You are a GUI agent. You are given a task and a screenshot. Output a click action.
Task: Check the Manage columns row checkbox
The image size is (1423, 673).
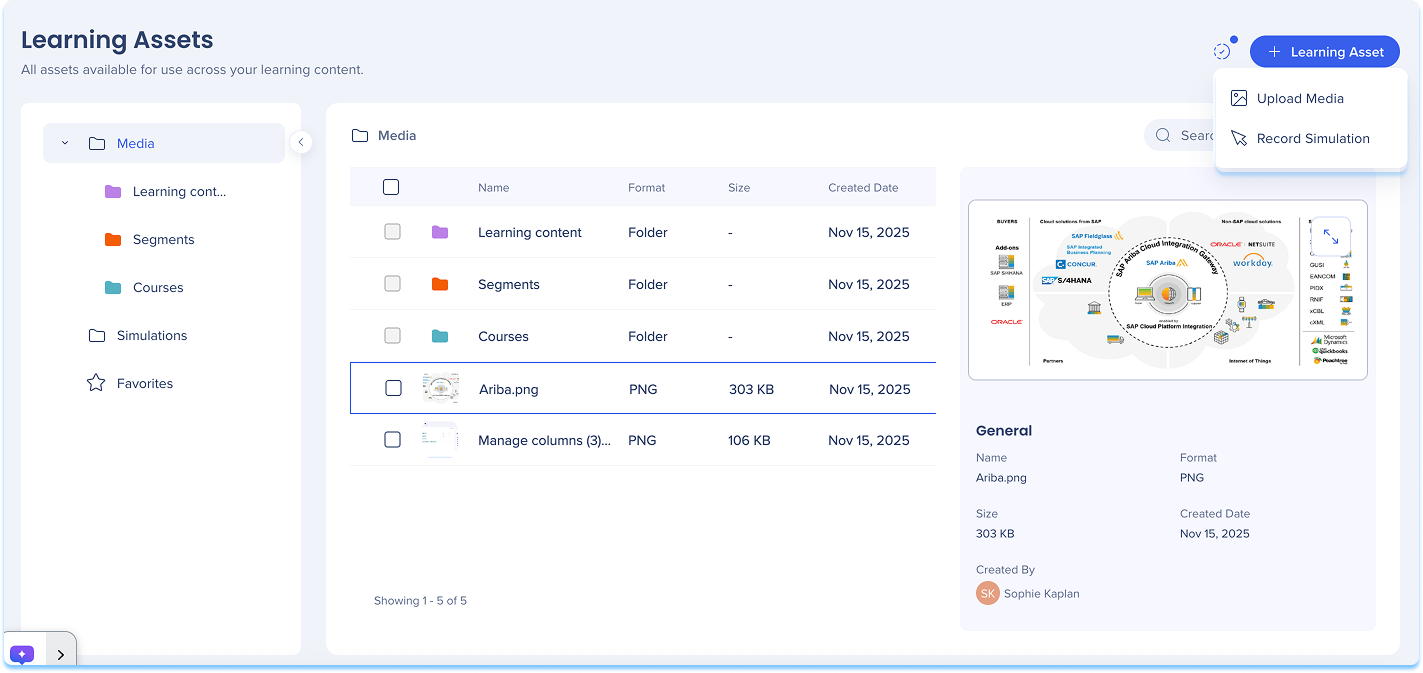(x=392, y=439)
